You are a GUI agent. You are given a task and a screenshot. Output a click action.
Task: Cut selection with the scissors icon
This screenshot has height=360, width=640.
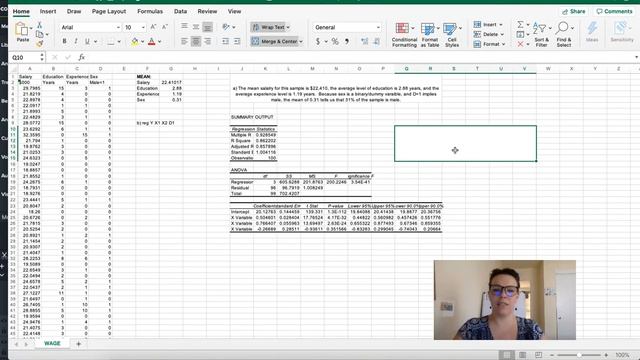tap(40, 25)
